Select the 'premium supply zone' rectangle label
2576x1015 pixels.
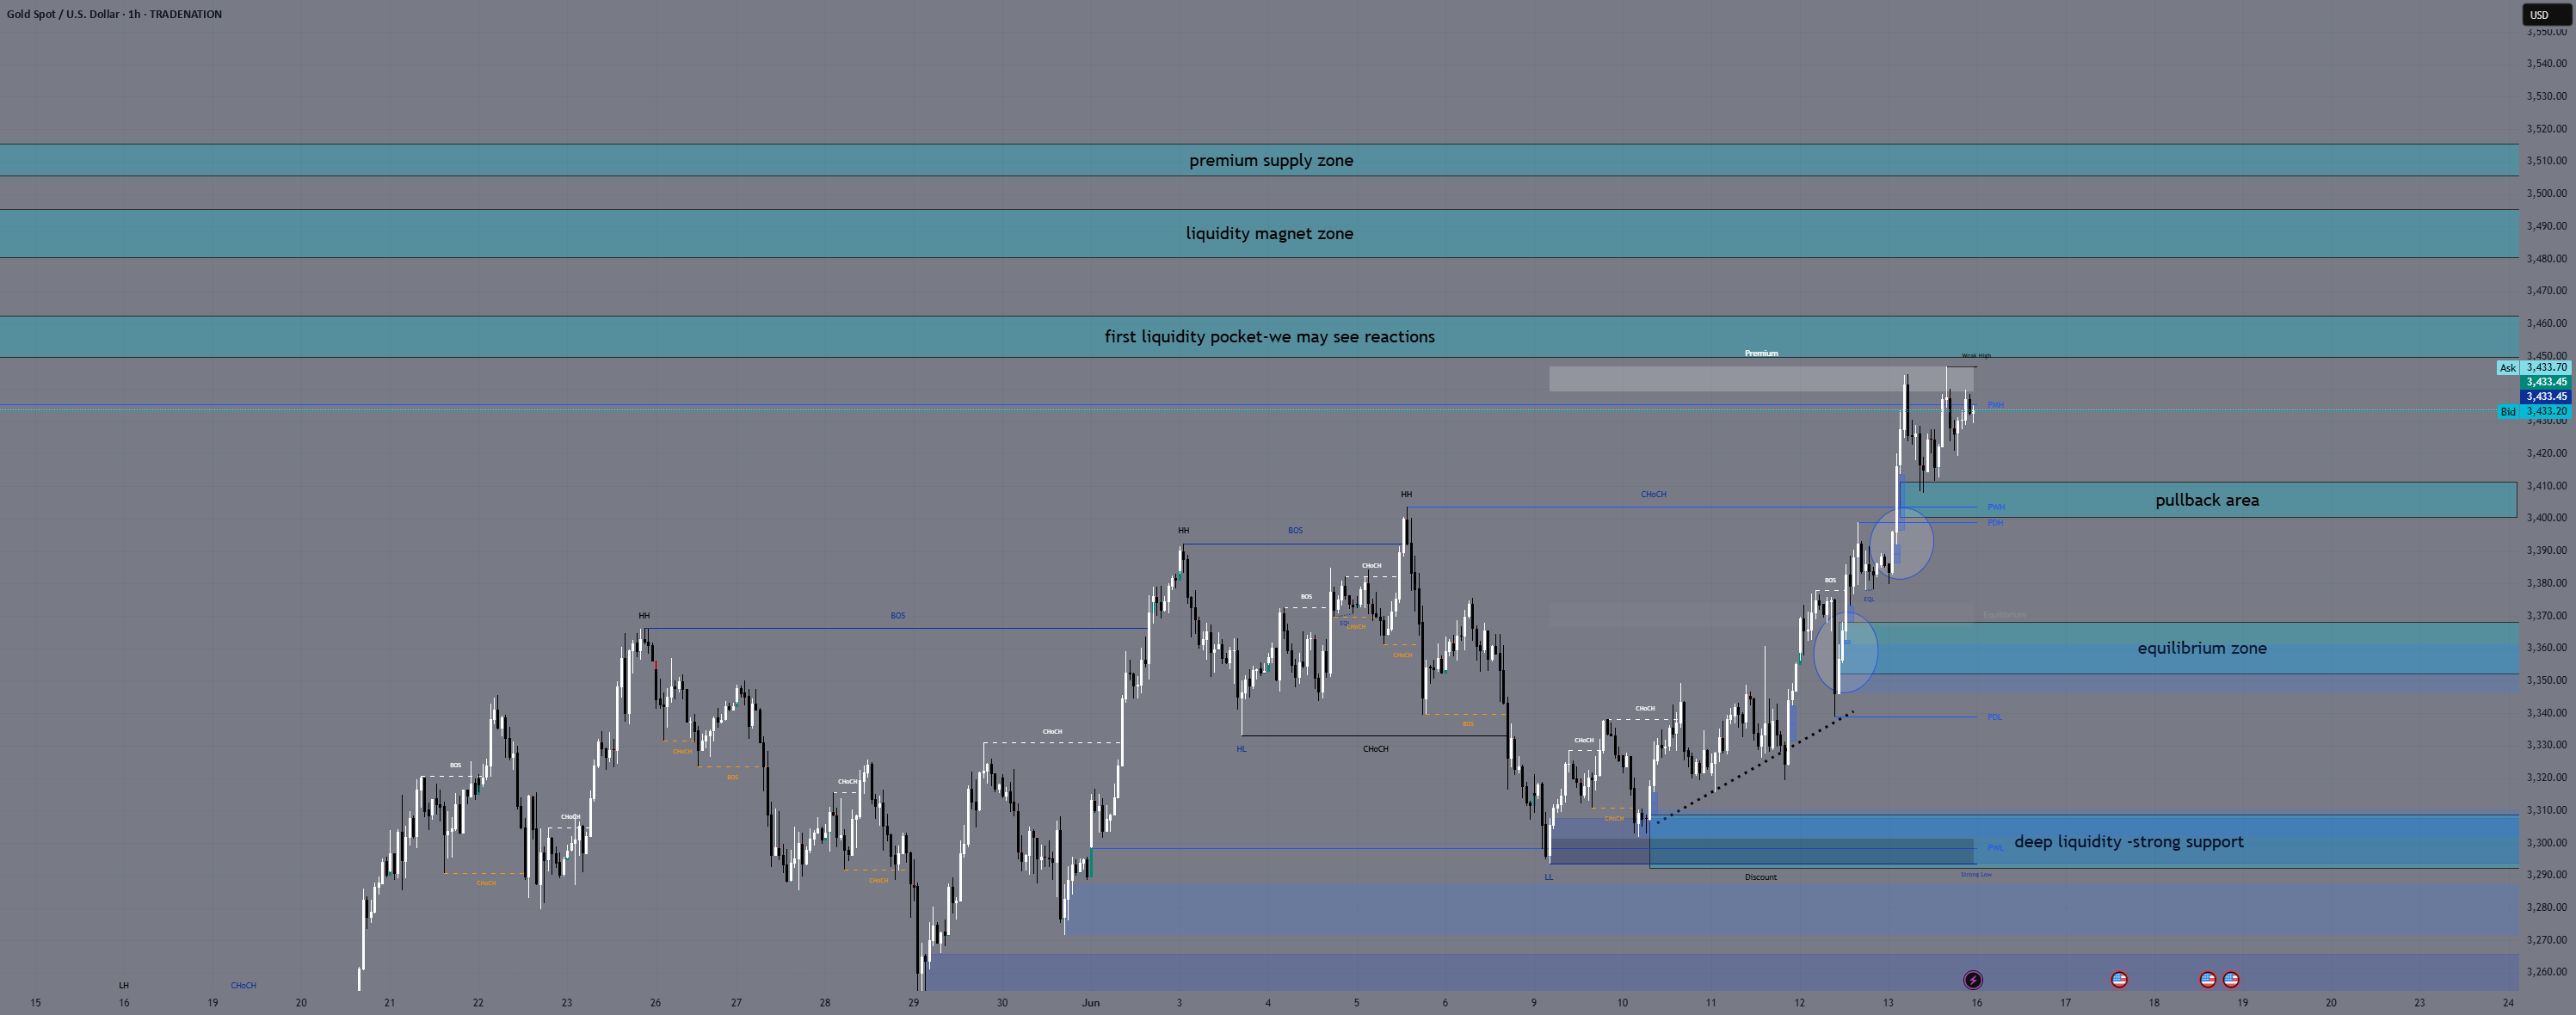pos(1271,160)
